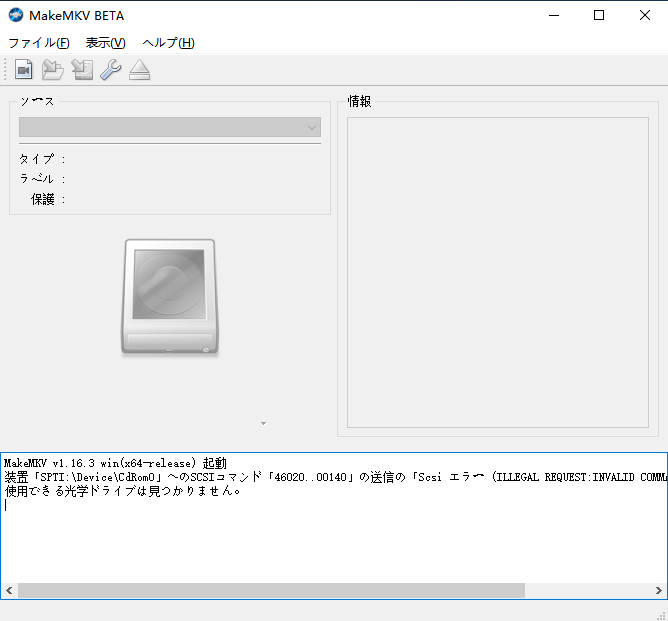Viewport: 668px width, 621px height.
Task: Click the log line '使用できる光学ドライブは見つかりません。'
Action: click(123, 491)
